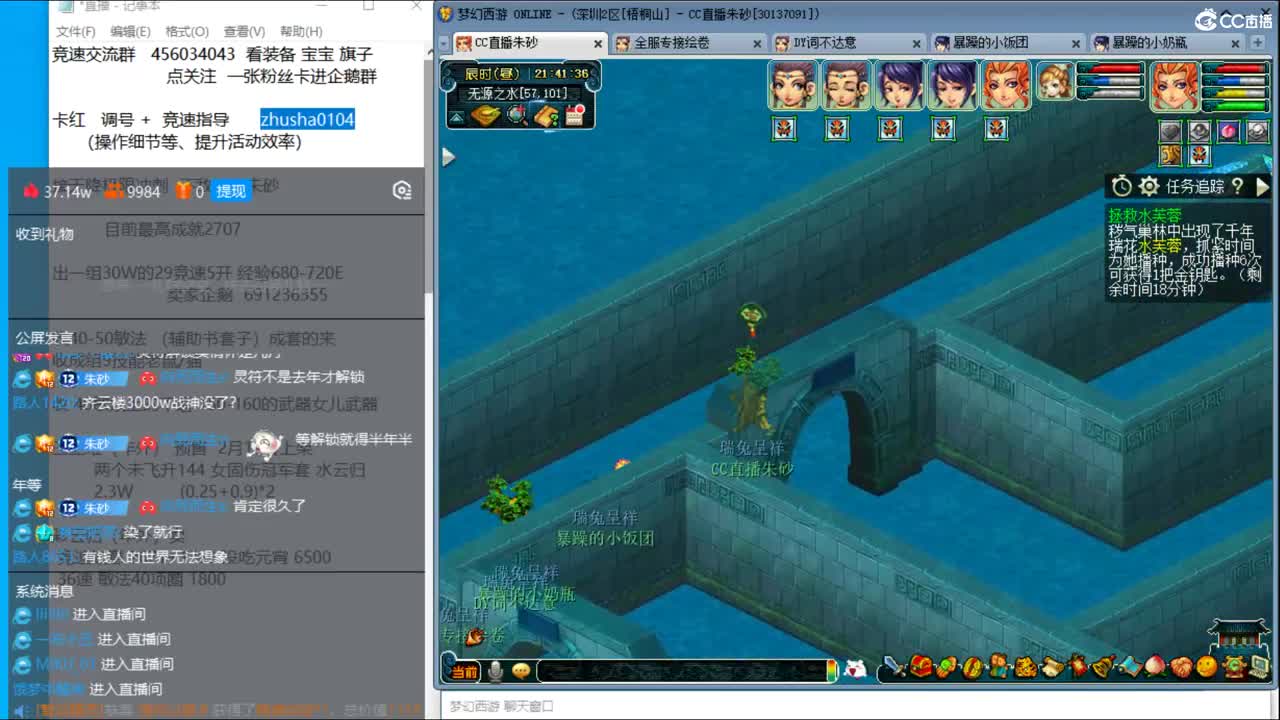The image size is (1280, 720).
Task: Click the 水芙蓉 task link in tracker
Action: (1160, 246)
